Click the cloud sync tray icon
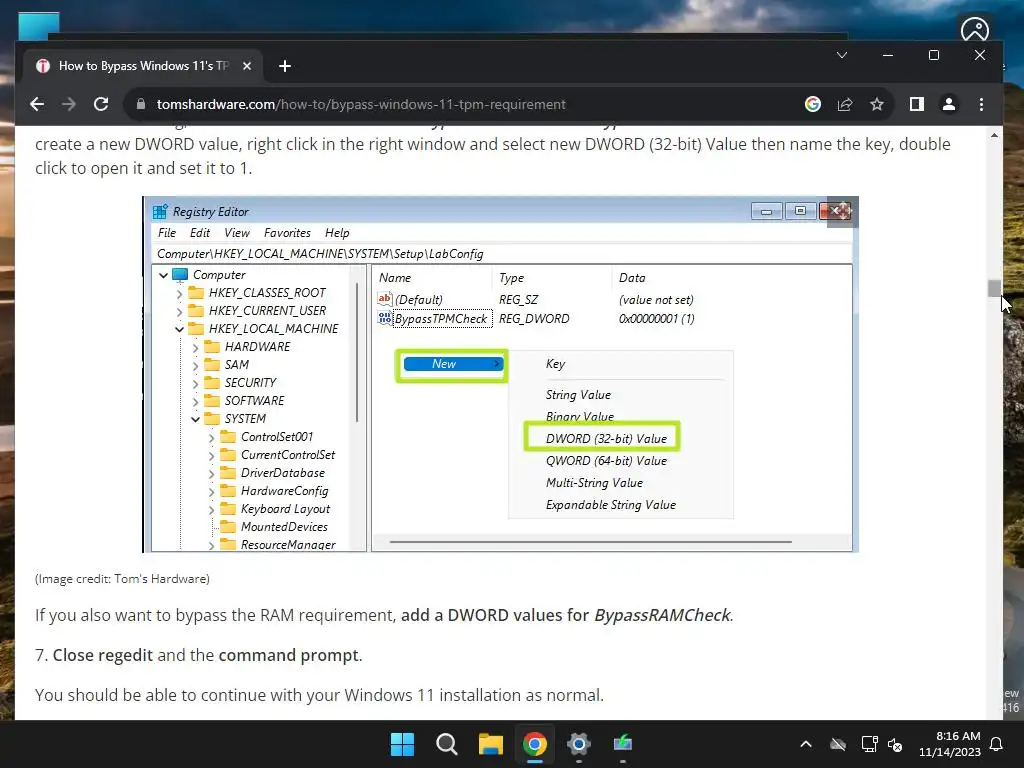The width and height of the screenshot is (1024, 768). (x=838, y=744)
